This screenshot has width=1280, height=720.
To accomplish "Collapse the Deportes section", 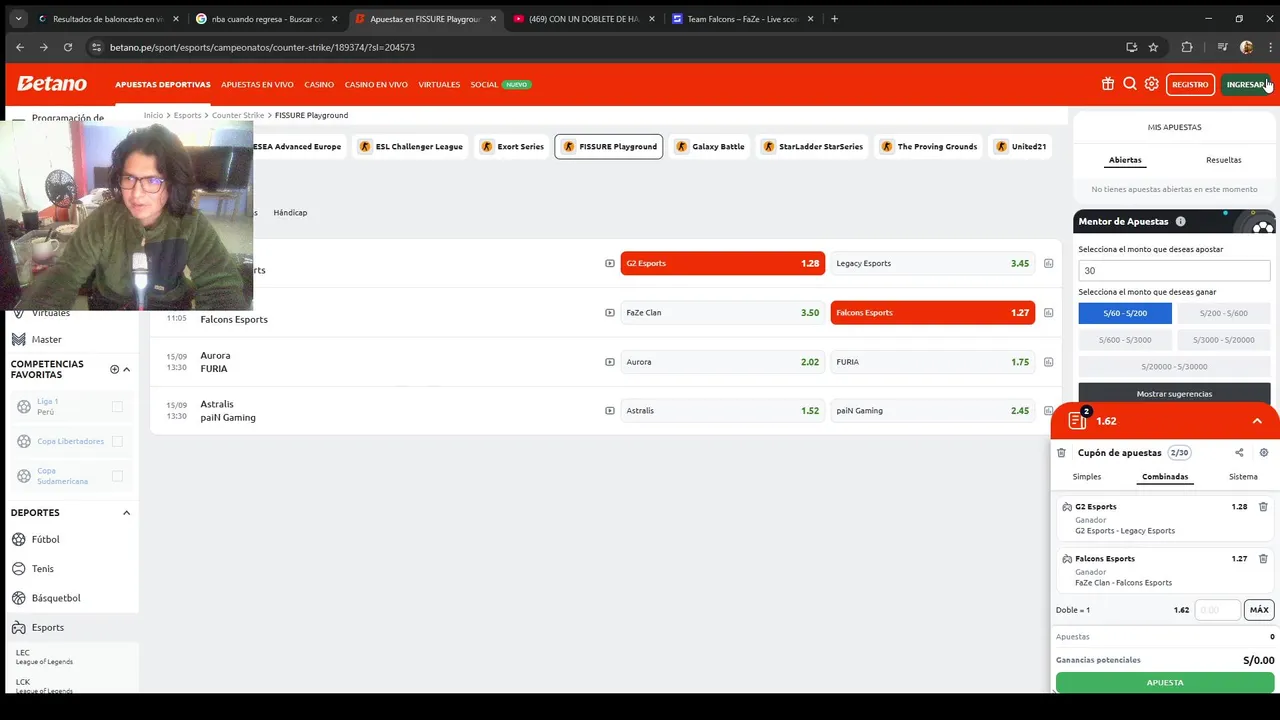I will [126, 513].
